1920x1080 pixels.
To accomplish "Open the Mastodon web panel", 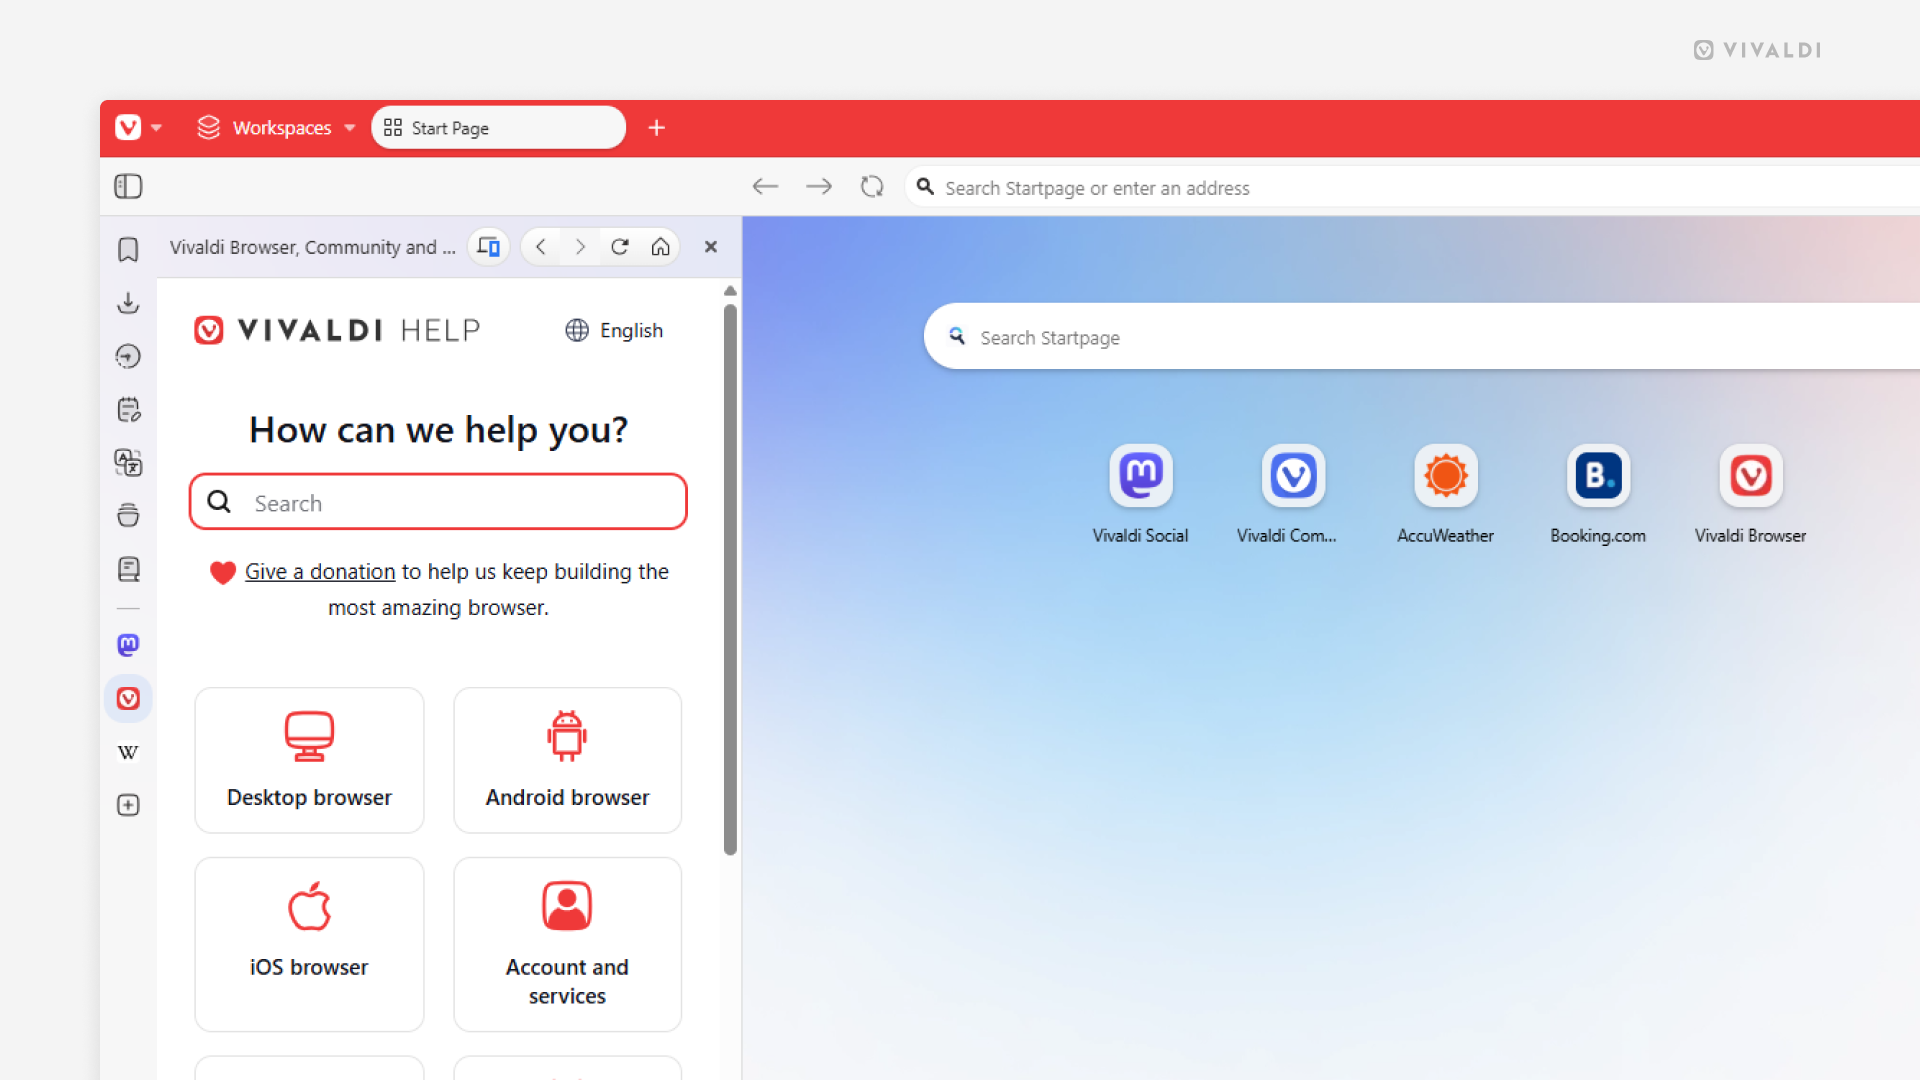I will 128,645.
